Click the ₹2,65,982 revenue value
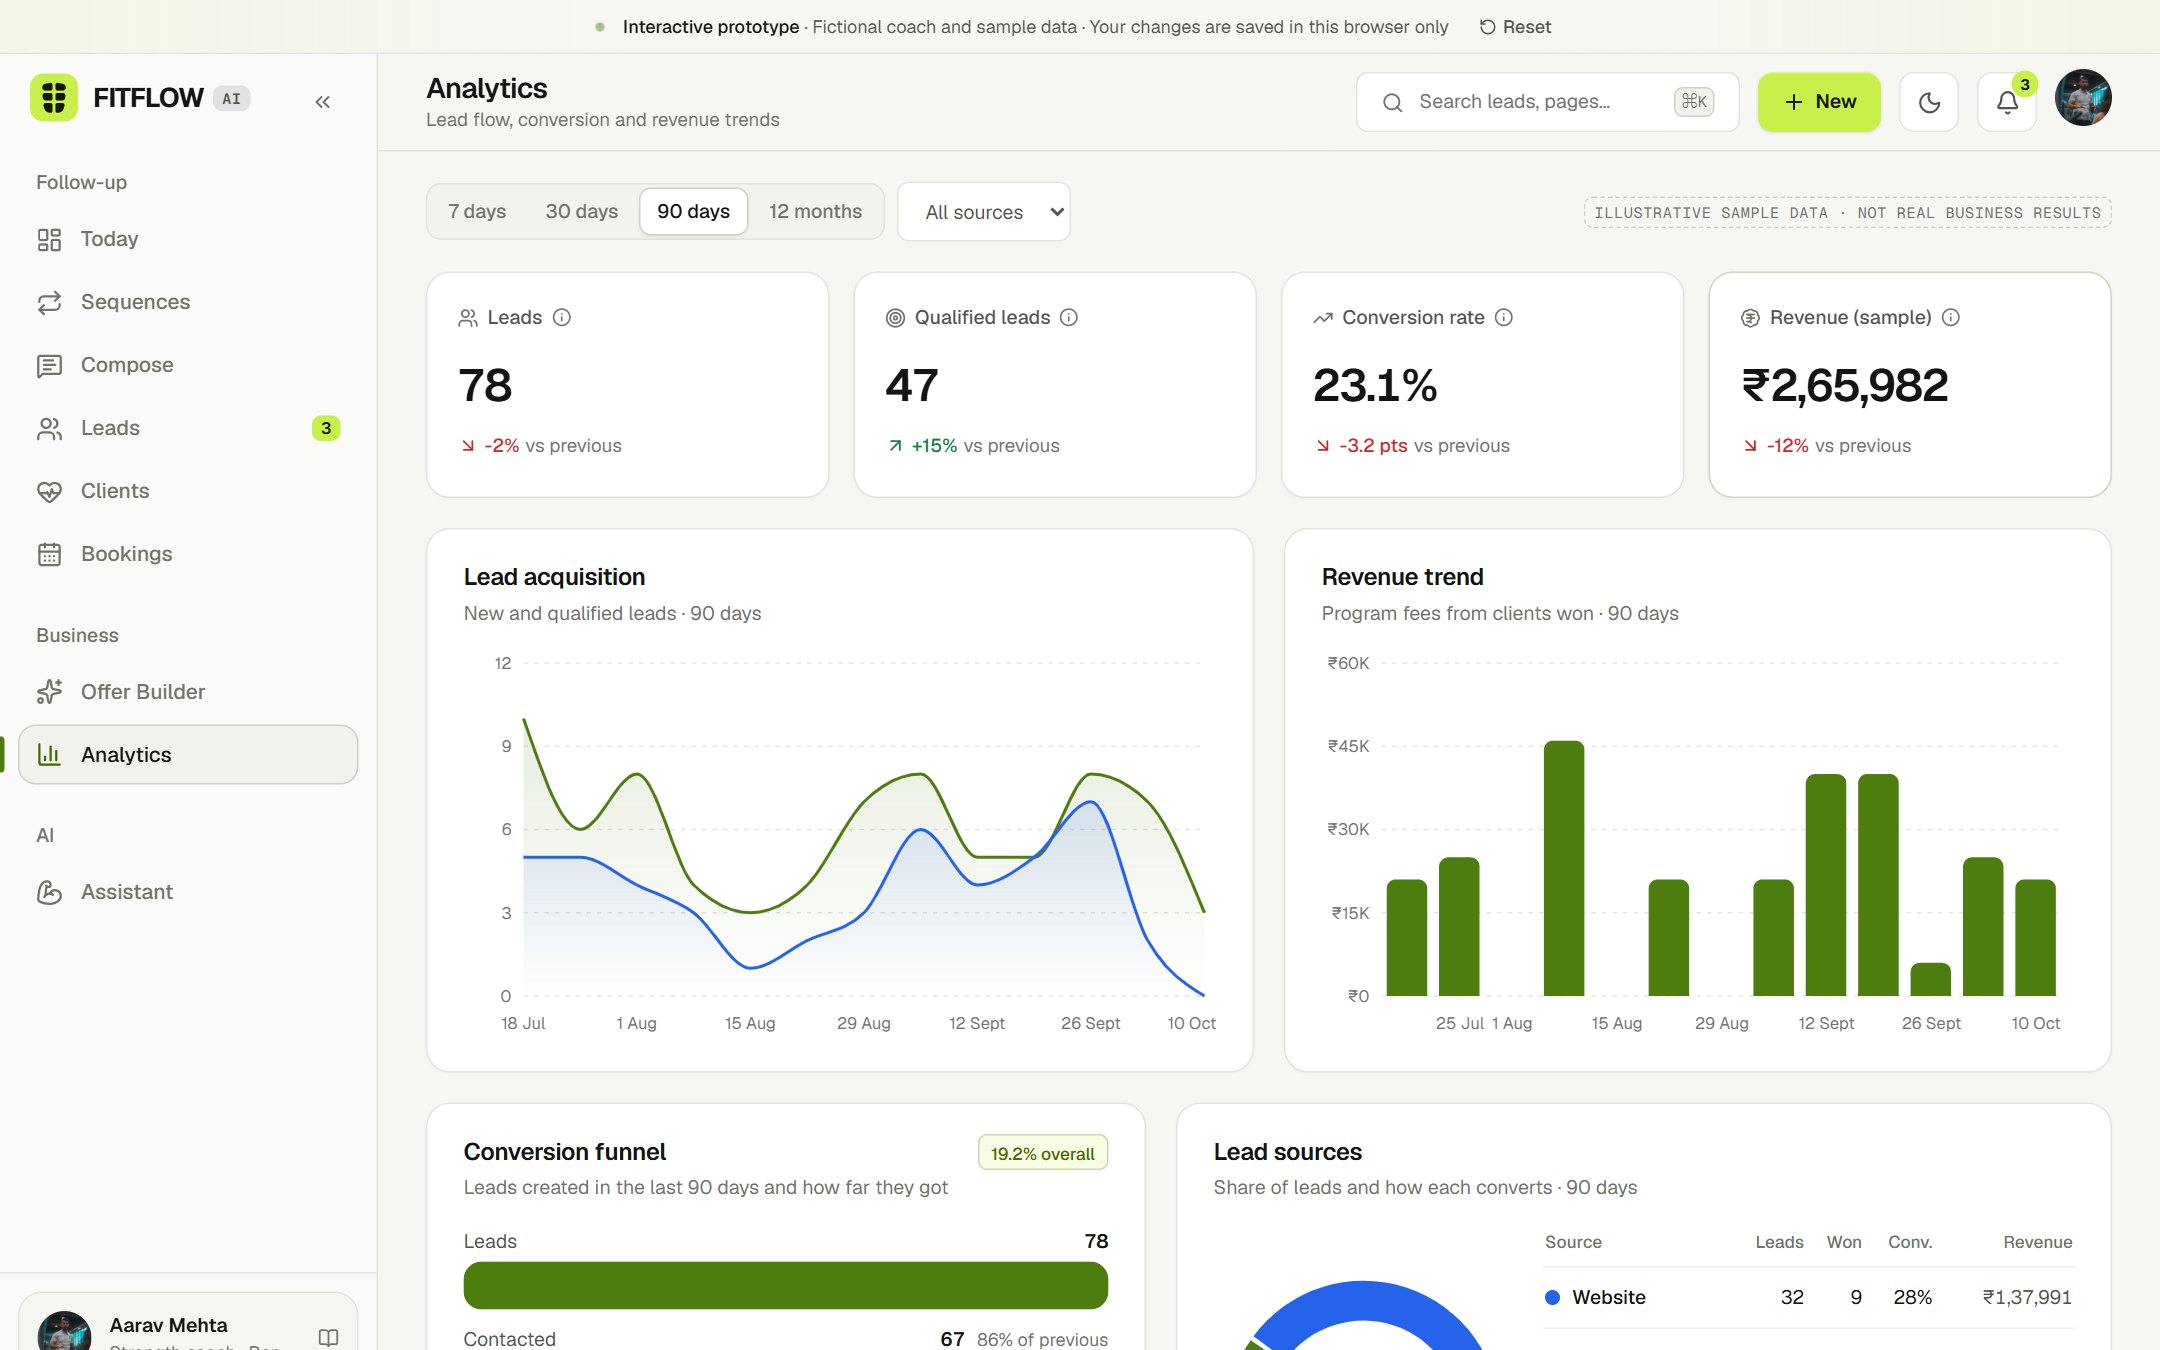This screenshot has height=1350, width=2160. pyautogui.click(x=1845, y=386)
